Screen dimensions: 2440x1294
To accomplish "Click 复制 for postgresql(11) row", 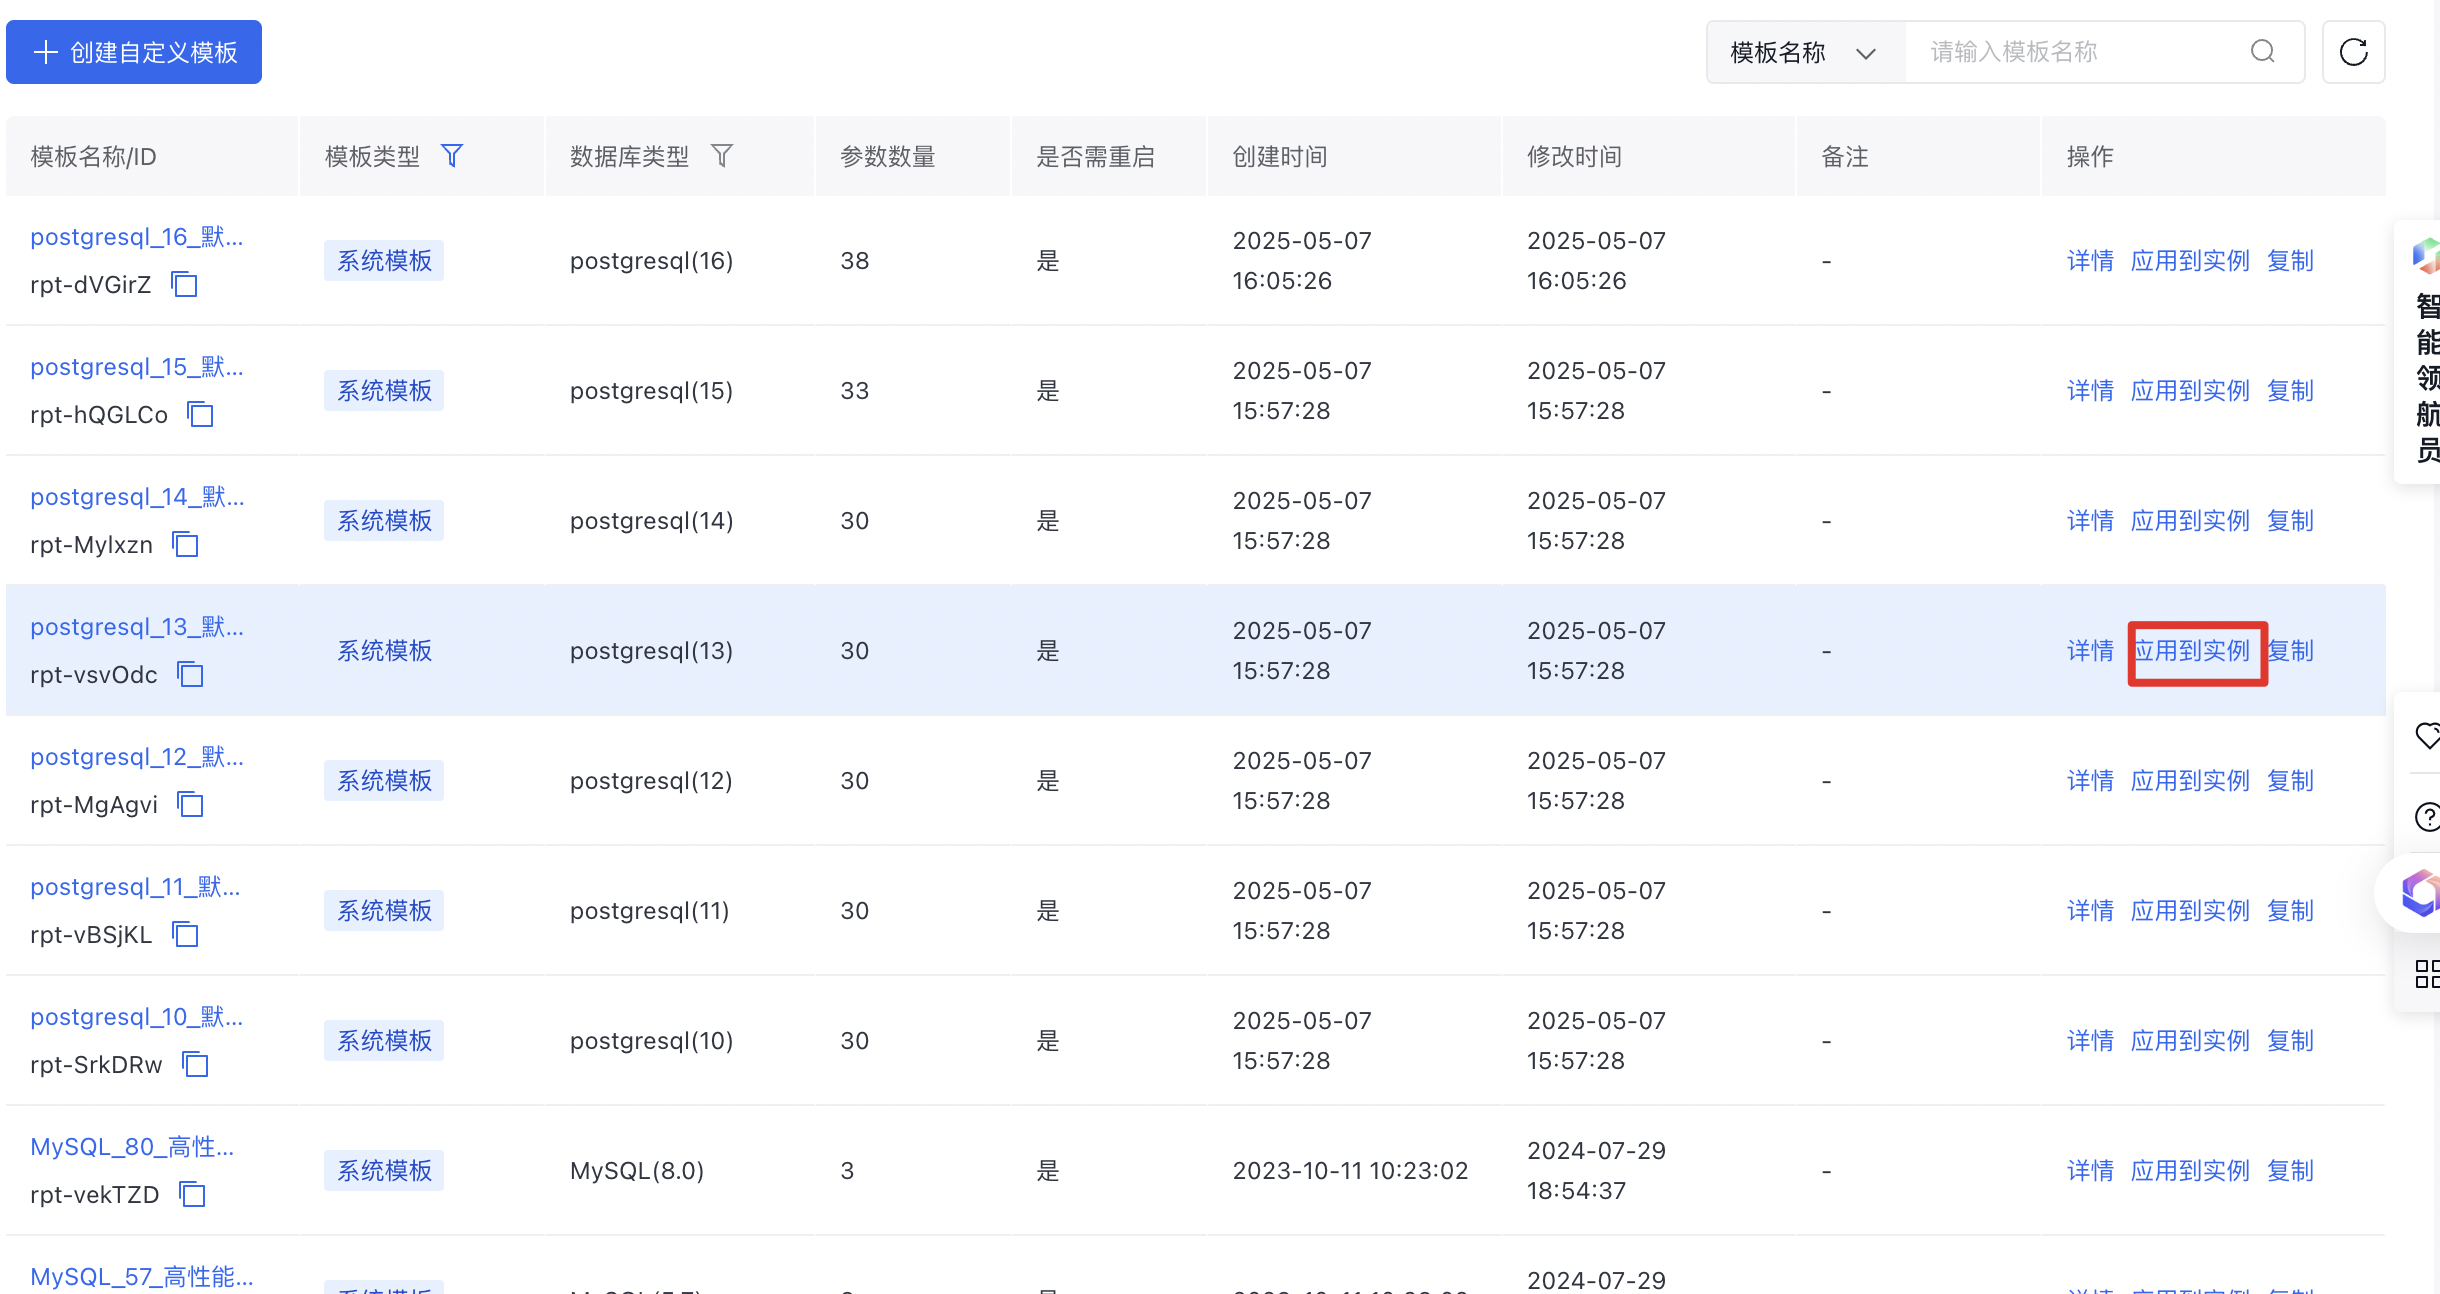I will click(2290, 911).
